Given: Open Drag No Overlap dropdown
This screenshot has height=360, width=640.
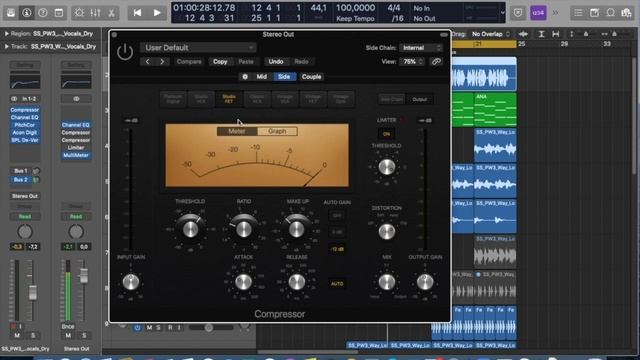Looking at the screenshot, I should click(490, 34).
